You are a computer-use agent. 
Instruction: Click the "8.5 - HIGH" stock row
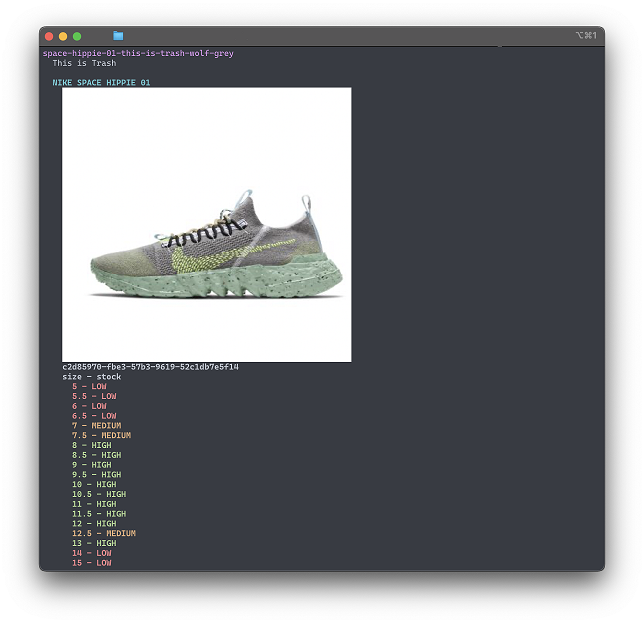[x=97, y=455]
